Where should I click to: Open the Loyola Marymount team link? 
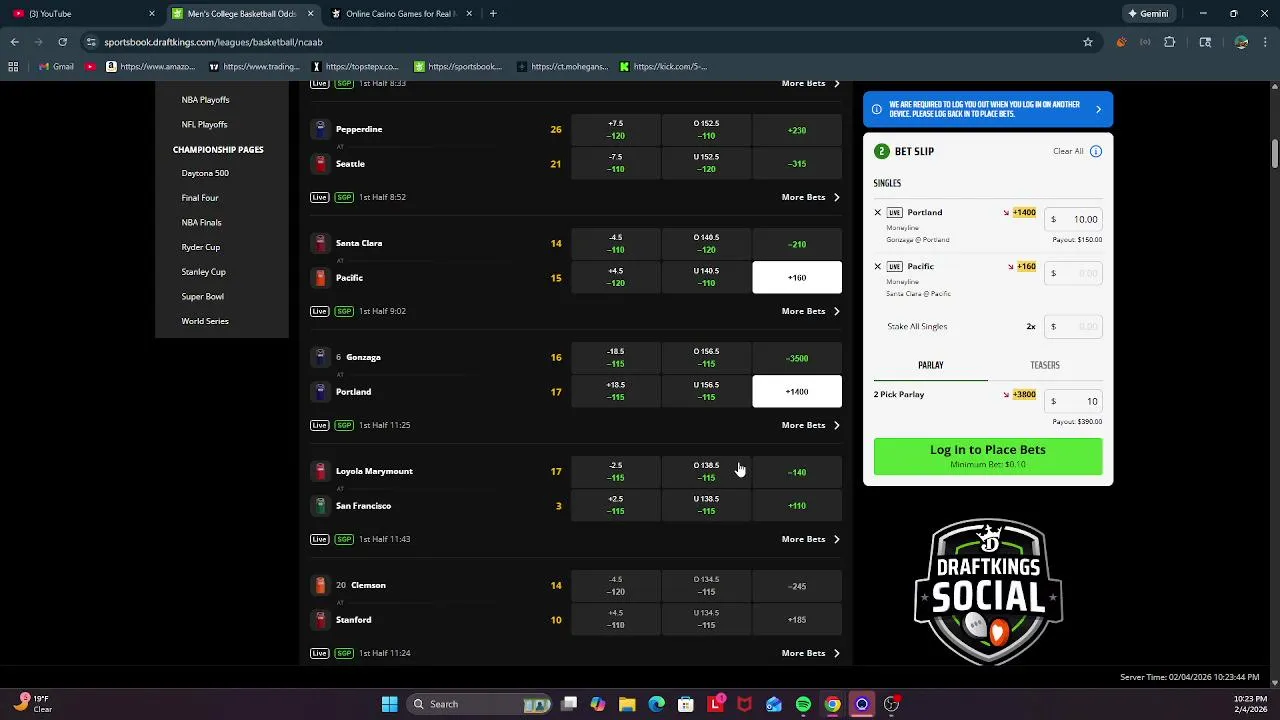tap(374, 471)
